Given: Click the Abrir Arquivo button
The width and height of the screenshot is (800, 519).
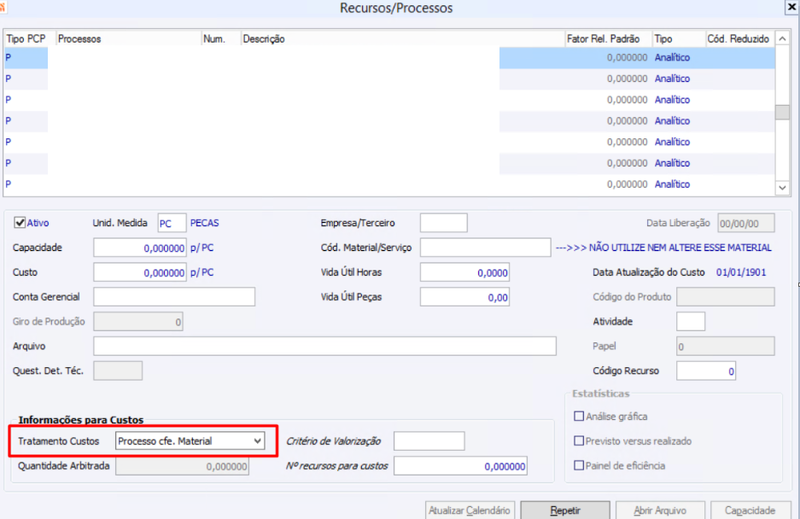Looking at the screenshot, I should (x=660, y=510).
